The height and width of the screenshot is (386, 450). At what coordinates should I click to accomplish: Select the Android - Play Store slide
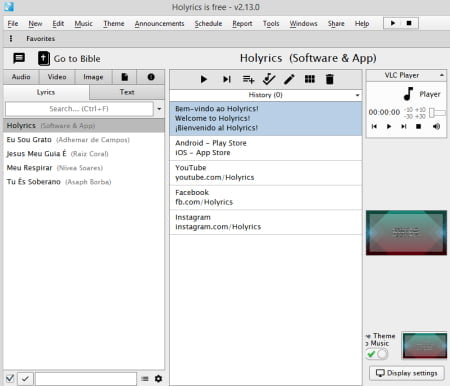click(x=266, y=148)
